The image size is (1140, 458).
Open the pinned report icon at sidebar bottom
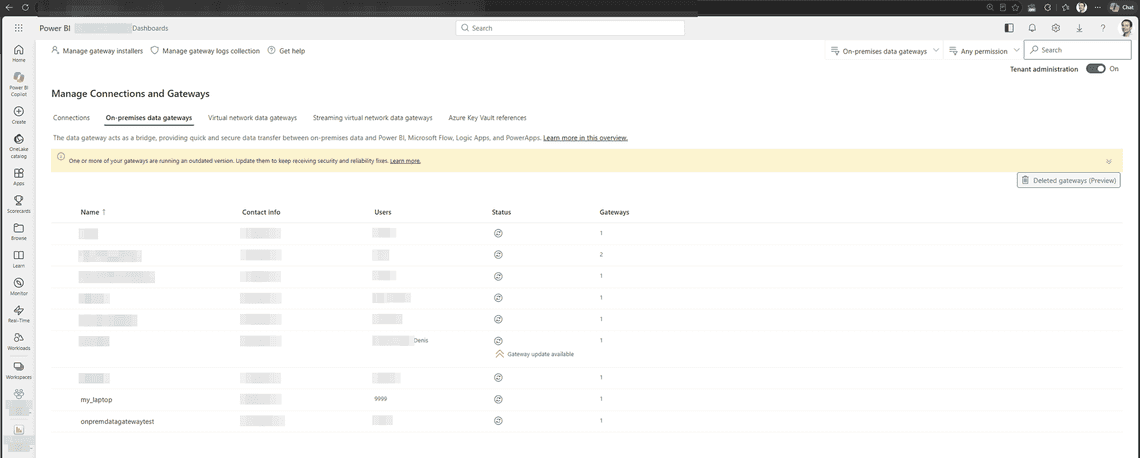[19, 430]
